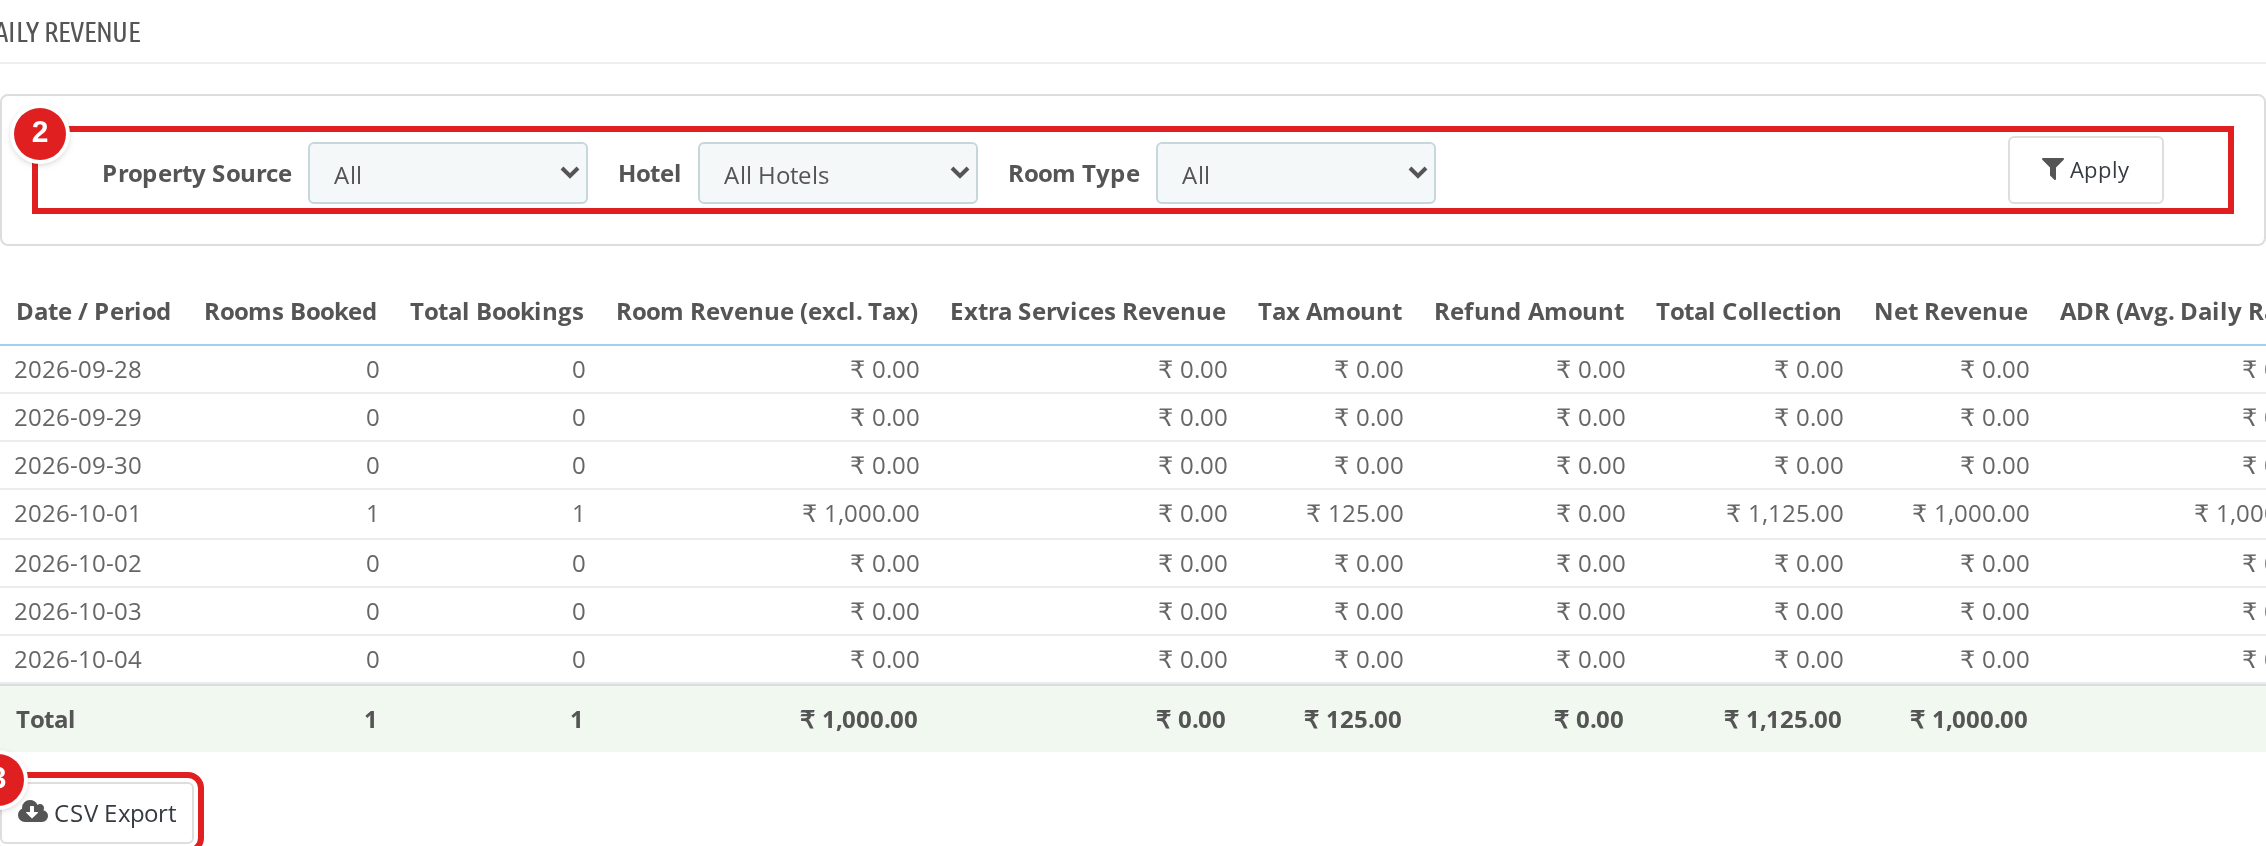Click the Tax Amount column header

1329,312
